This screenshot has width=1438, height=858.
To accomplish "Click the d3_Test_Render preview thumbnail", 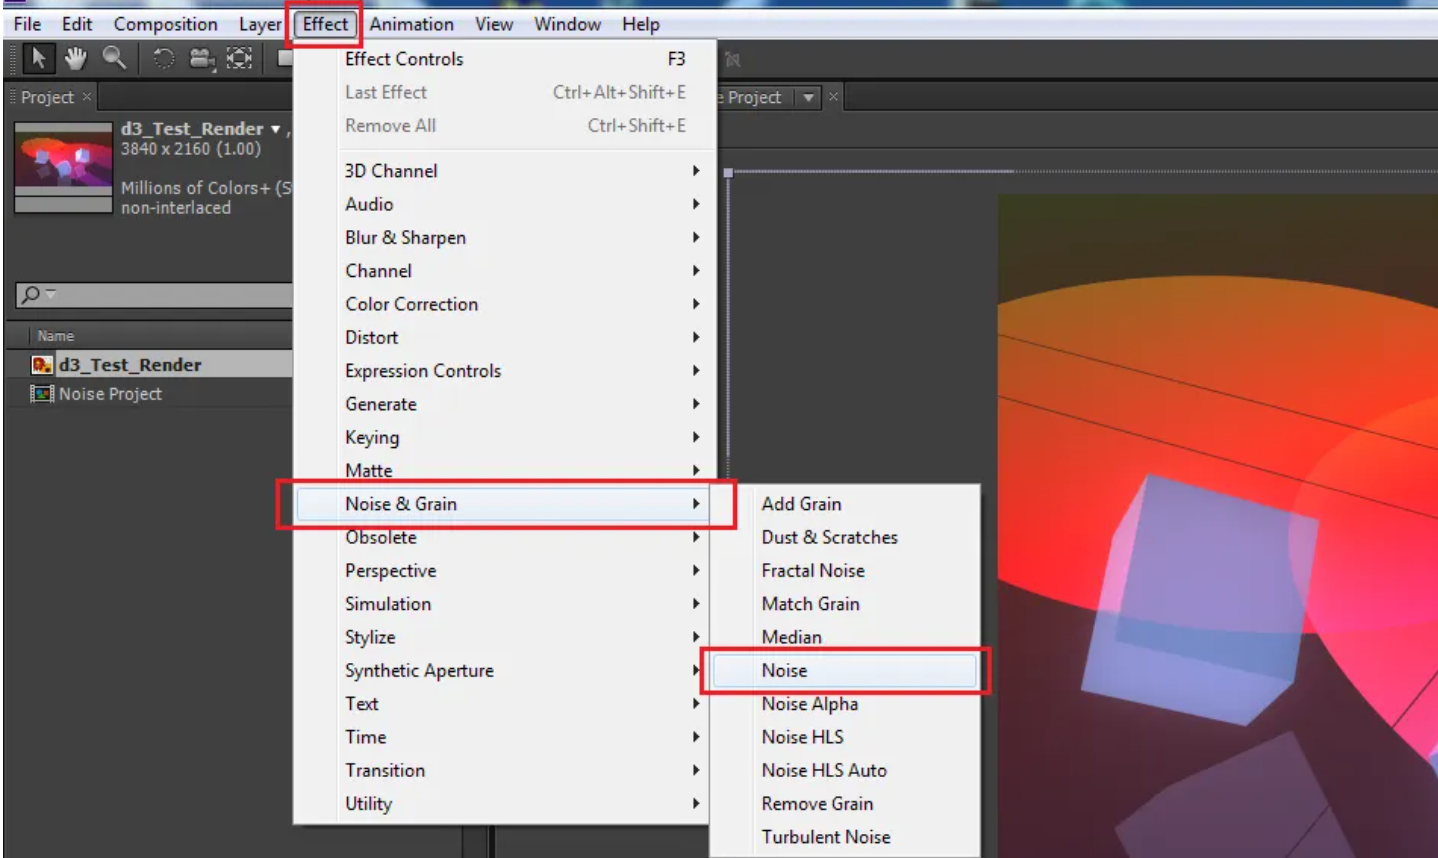I will (x=64, y=168).
